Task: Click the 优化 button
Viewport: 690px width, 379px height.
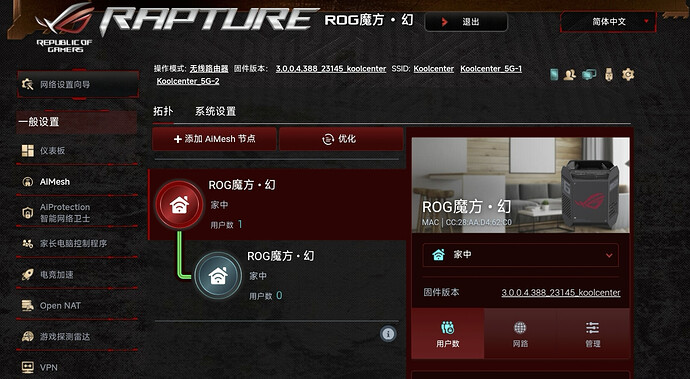Action: coord(341,139)
